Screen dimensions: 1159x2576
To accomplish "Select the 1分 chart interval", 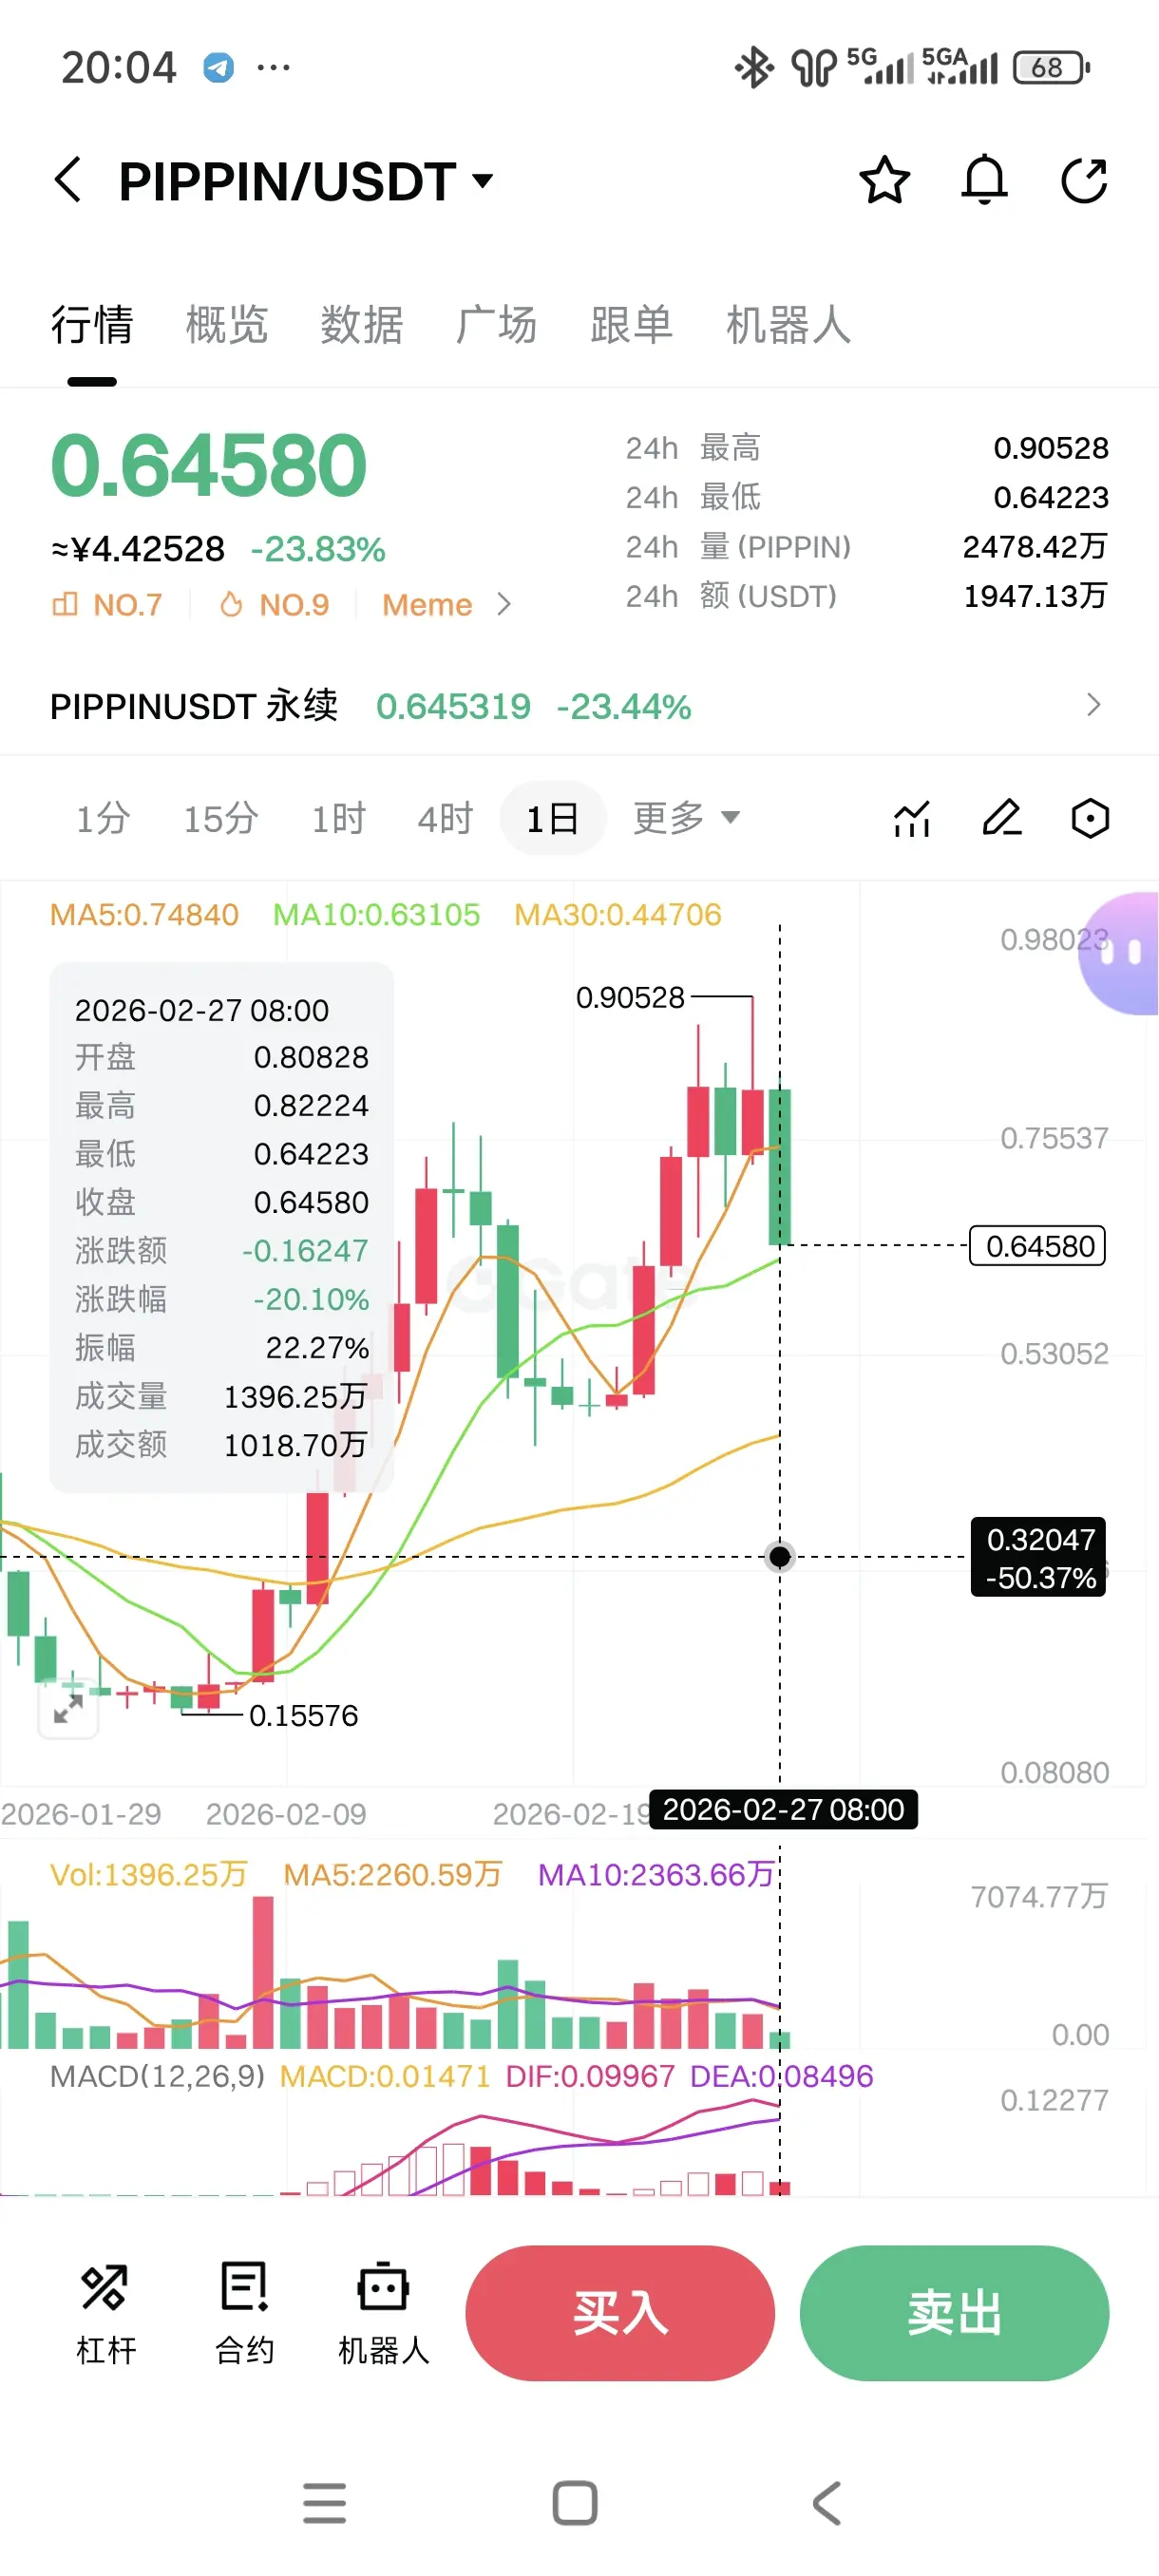I will pyautogui.click(x=103, y=819).
